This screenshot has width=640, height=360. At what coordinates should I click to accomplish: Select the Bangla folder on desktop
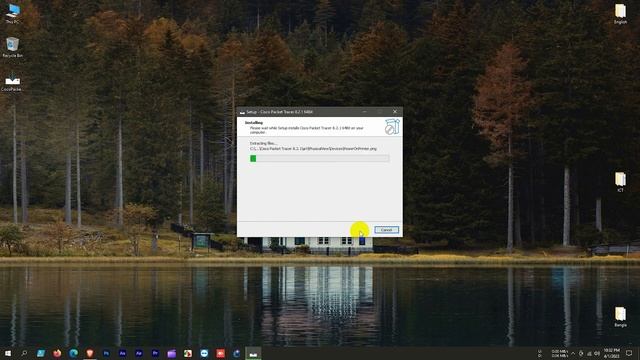[620, 317]
